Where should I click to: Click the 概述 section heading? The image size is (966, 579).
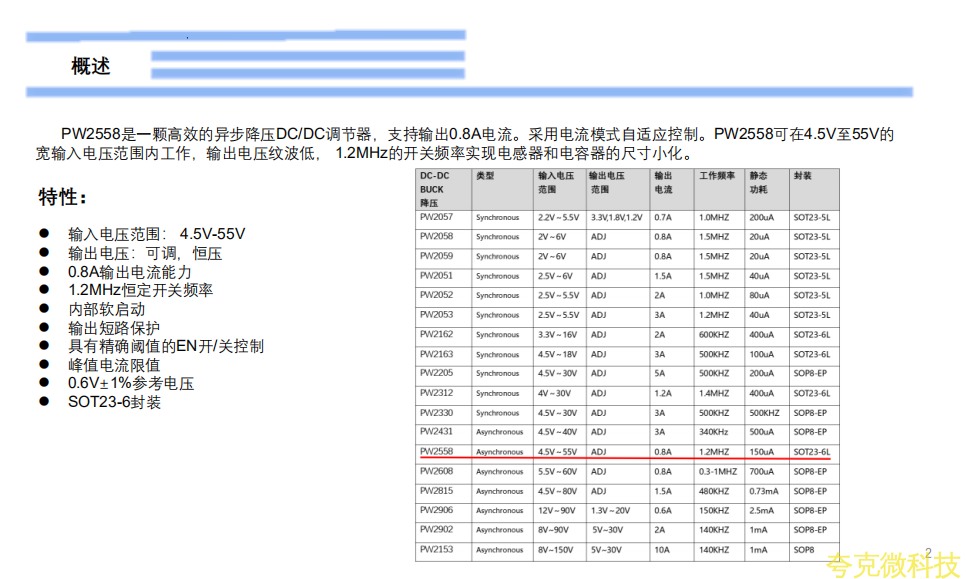[x=91, y=67]
